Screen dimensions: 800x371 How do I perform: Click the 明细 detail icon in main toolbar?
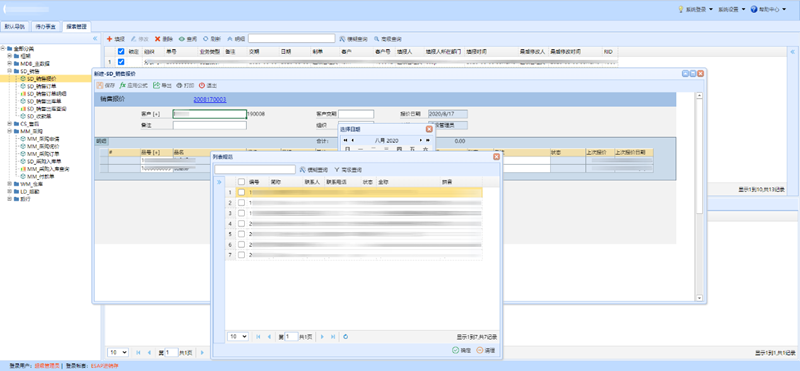pos(230,39)
